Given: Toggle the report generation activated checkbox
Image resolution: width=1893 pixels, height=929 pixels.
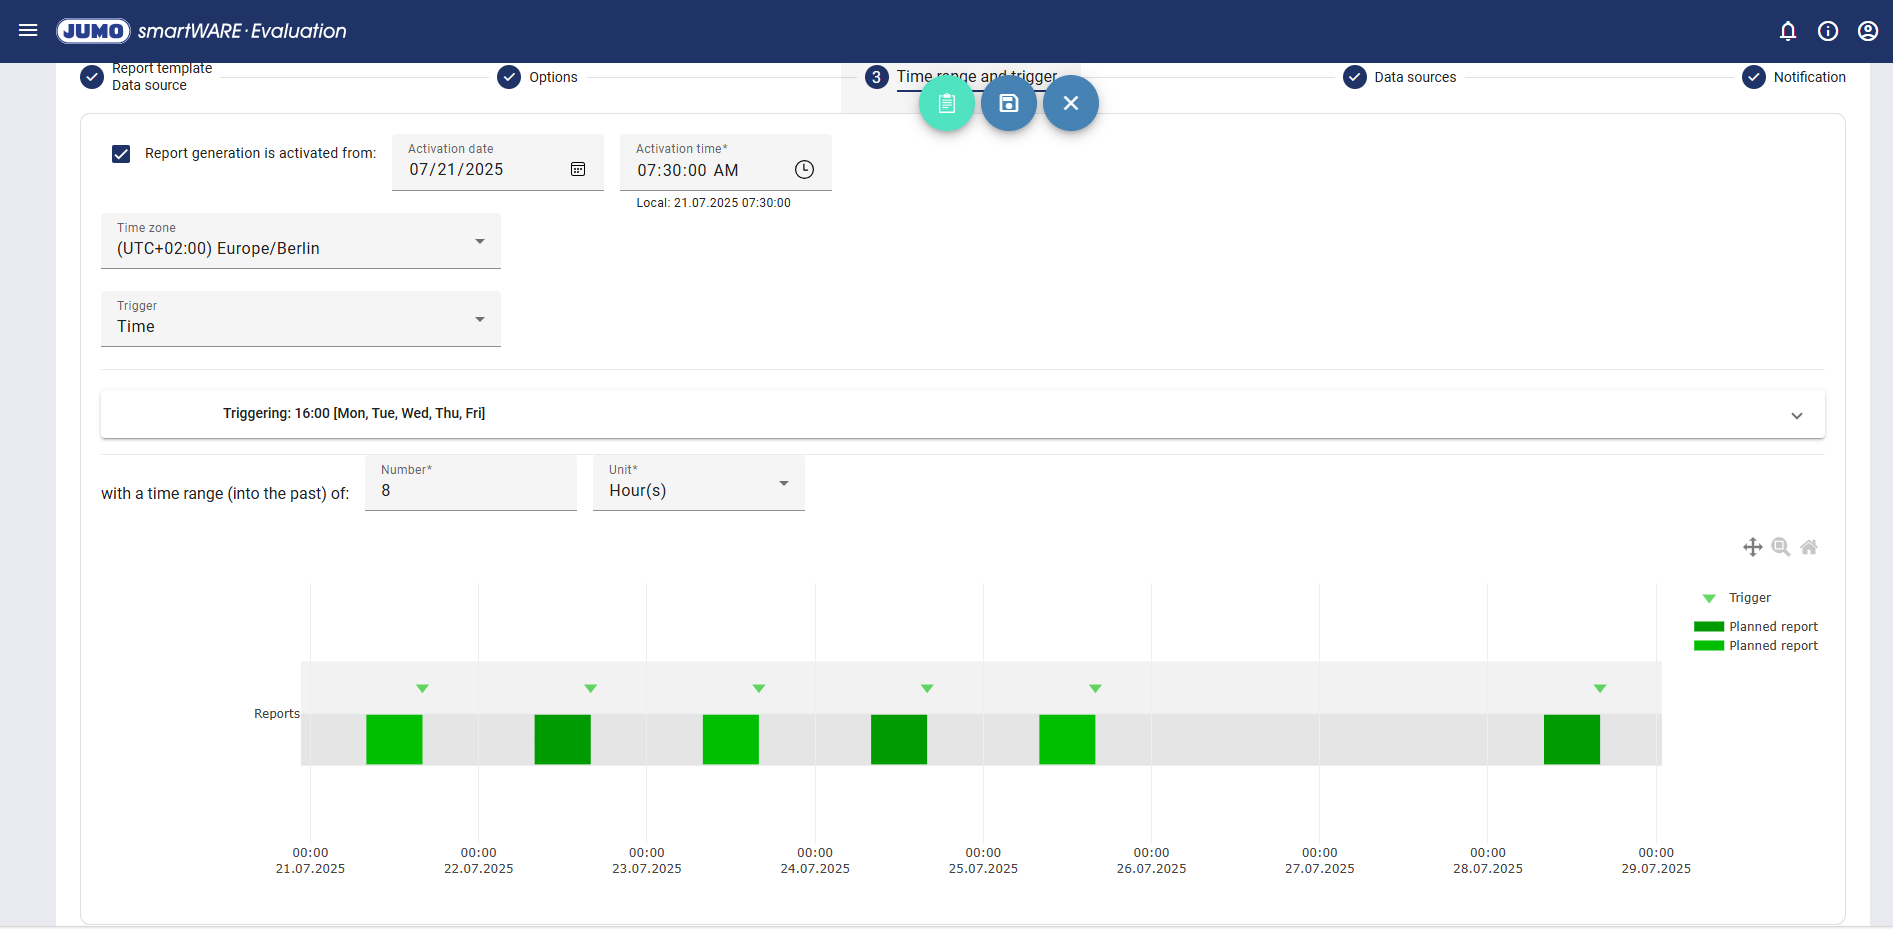Looking at the screenshot, I should tap(121, 154).
